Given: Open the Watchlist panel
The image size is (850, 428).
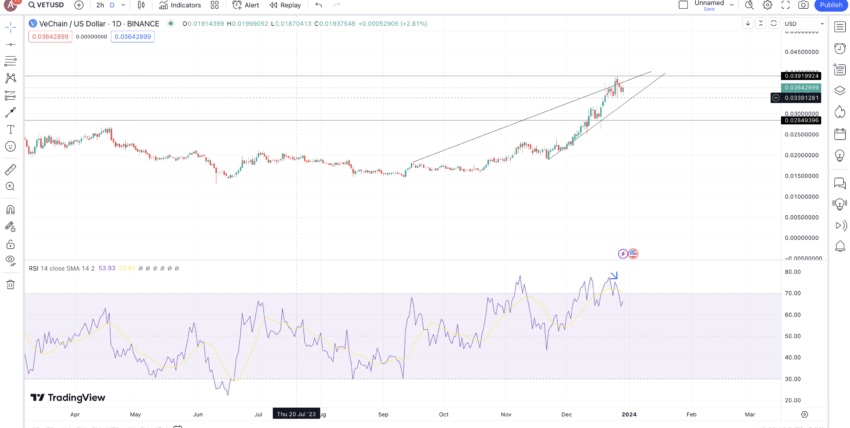Looking at the screenshot, I should point(840,27).
